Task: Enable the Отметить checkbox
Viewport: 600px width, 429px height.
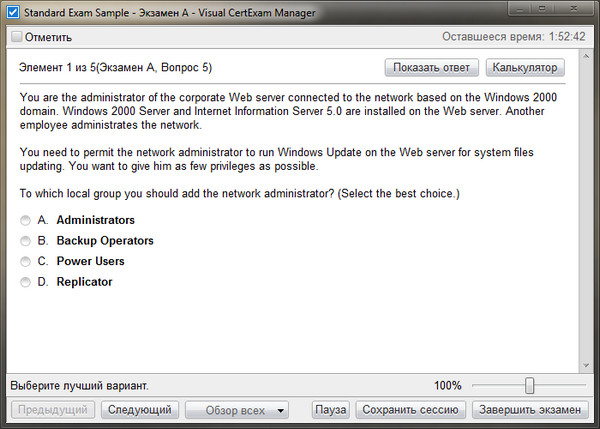Action: [x=17, y=38]
